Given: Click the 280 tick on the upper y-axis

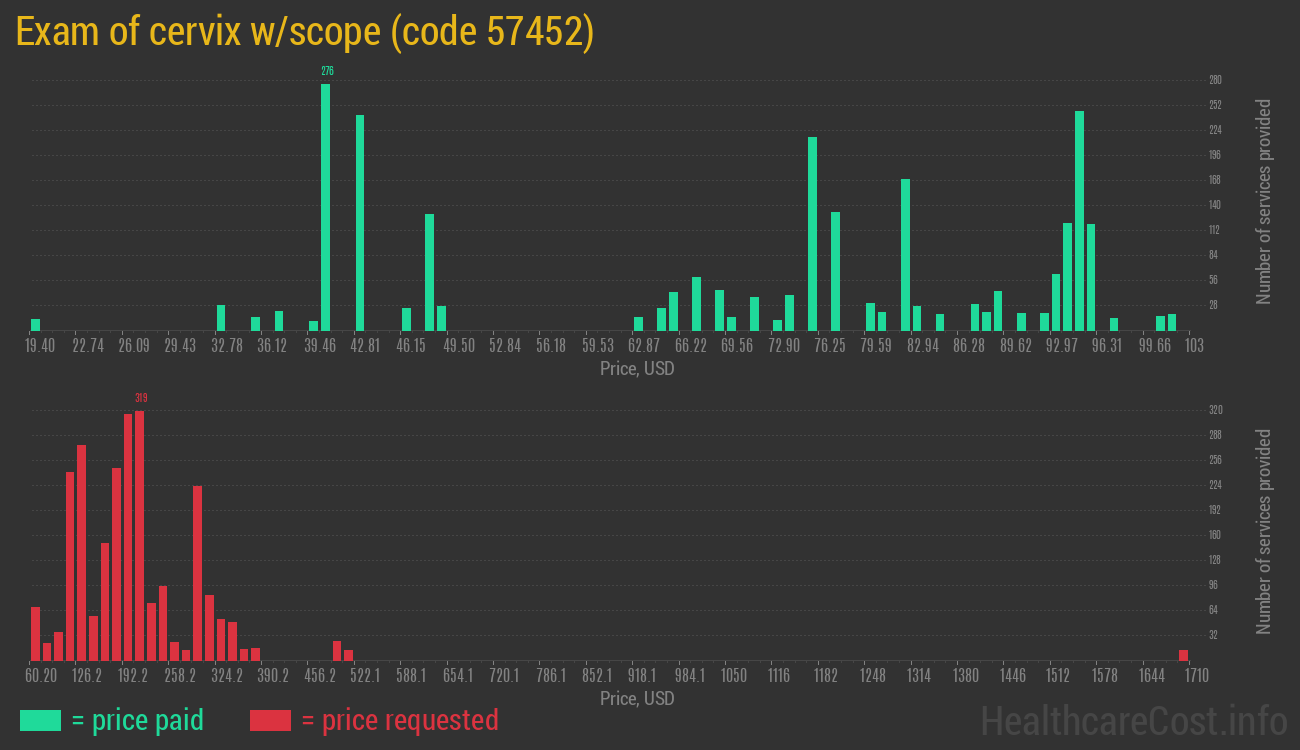Looking at the screenshot, I should click(x=1215, y=80).
